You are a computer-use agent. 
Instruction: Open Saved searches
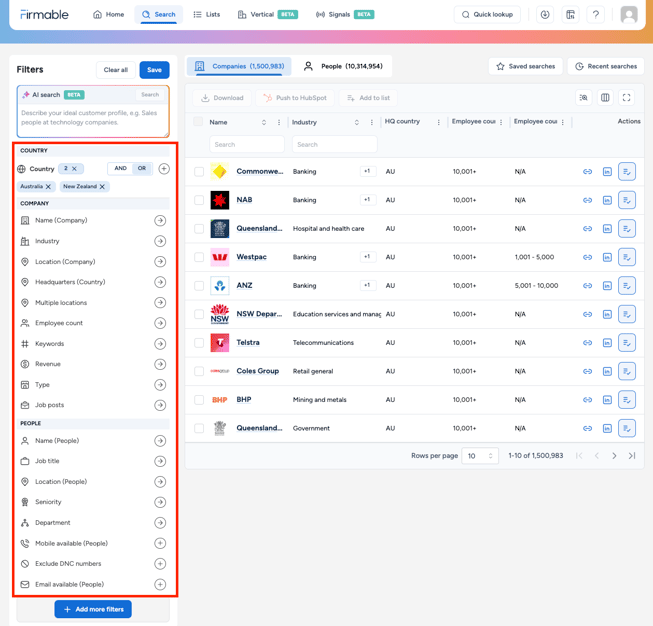526,66
